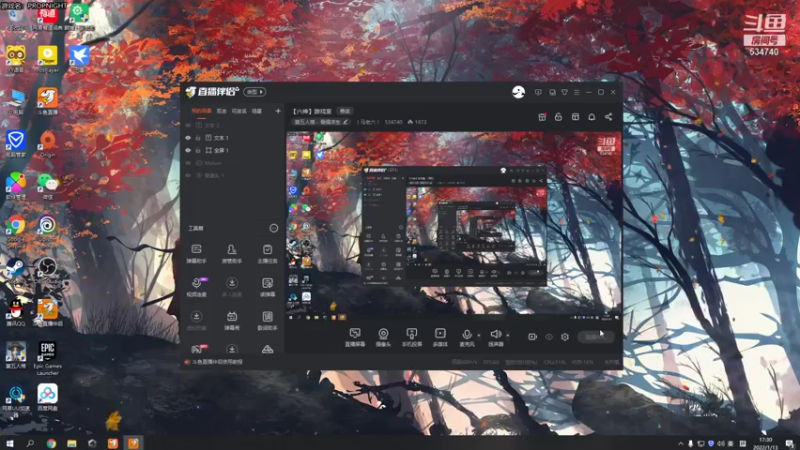The height and width of the screenshot is (450, 800).
Task: Open the Origin desktop icon
Action: pyautogui.click(x=47, y=143)
